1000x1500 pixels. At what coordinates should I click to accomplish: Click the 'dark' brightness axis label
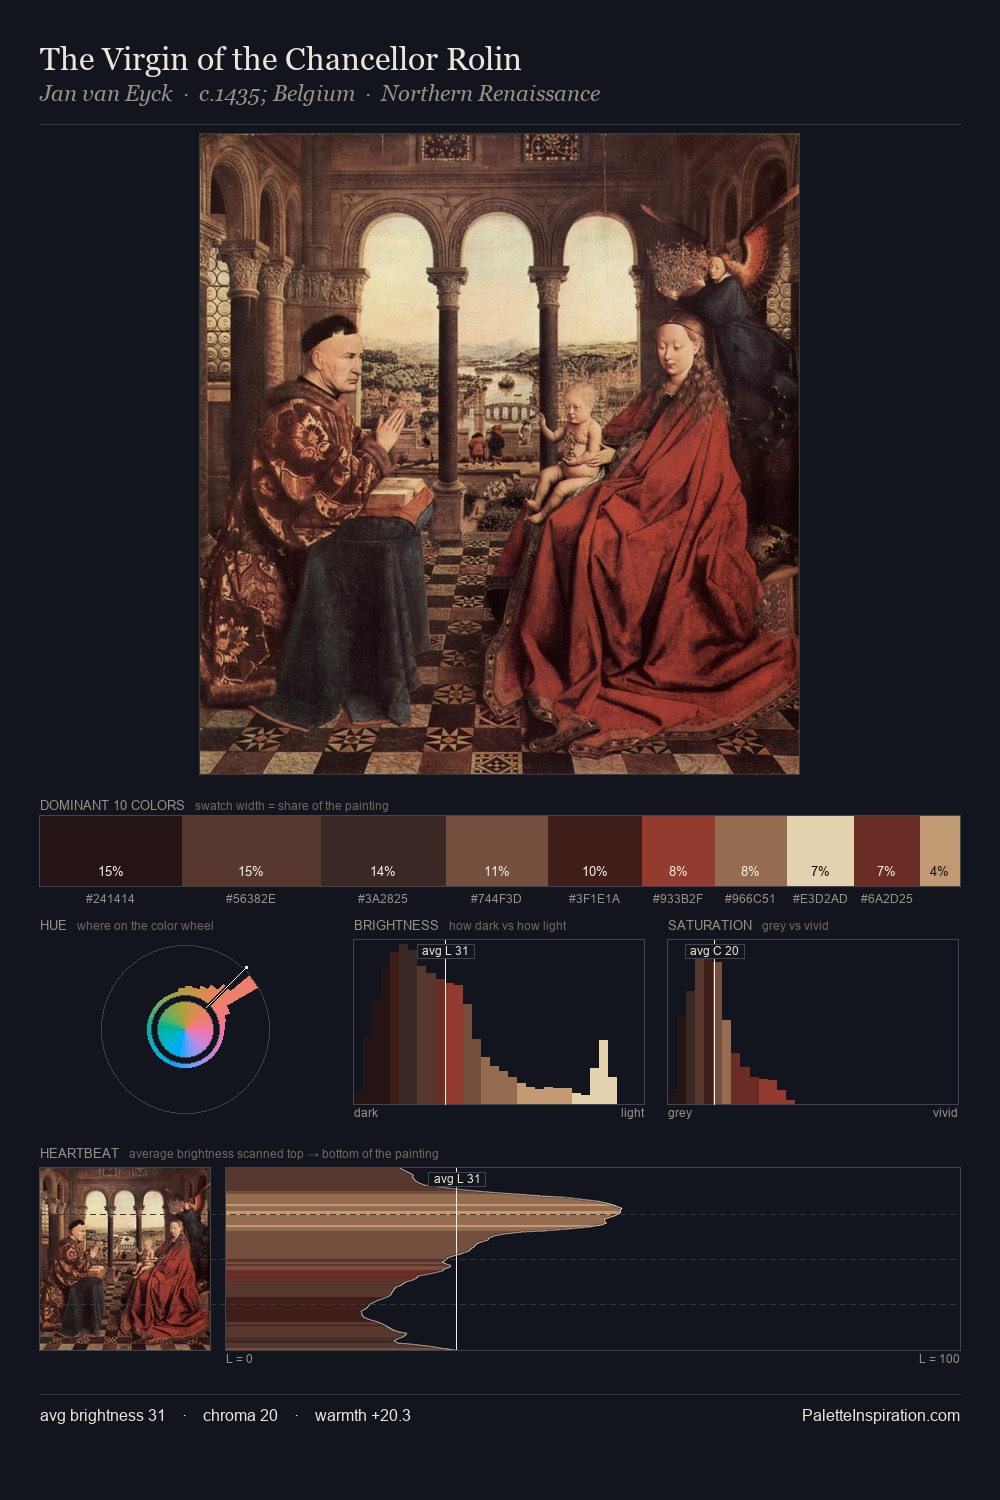coord(366,1113)
